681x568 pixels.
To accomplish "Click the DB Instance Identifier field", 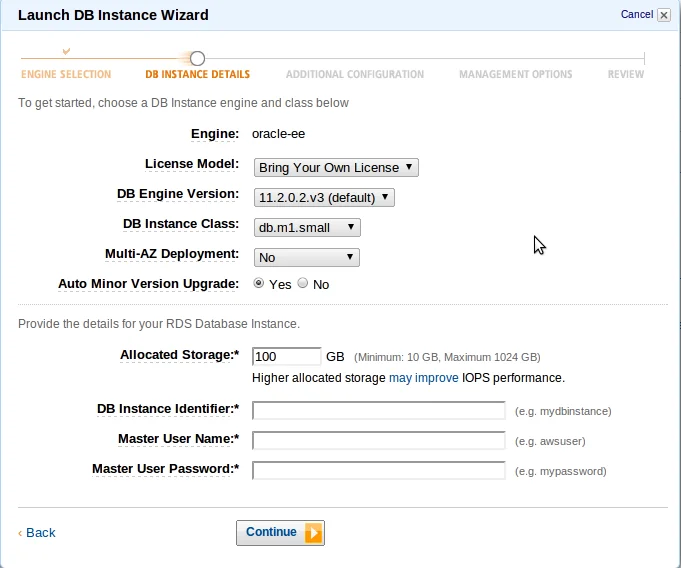I will point(379,410).
